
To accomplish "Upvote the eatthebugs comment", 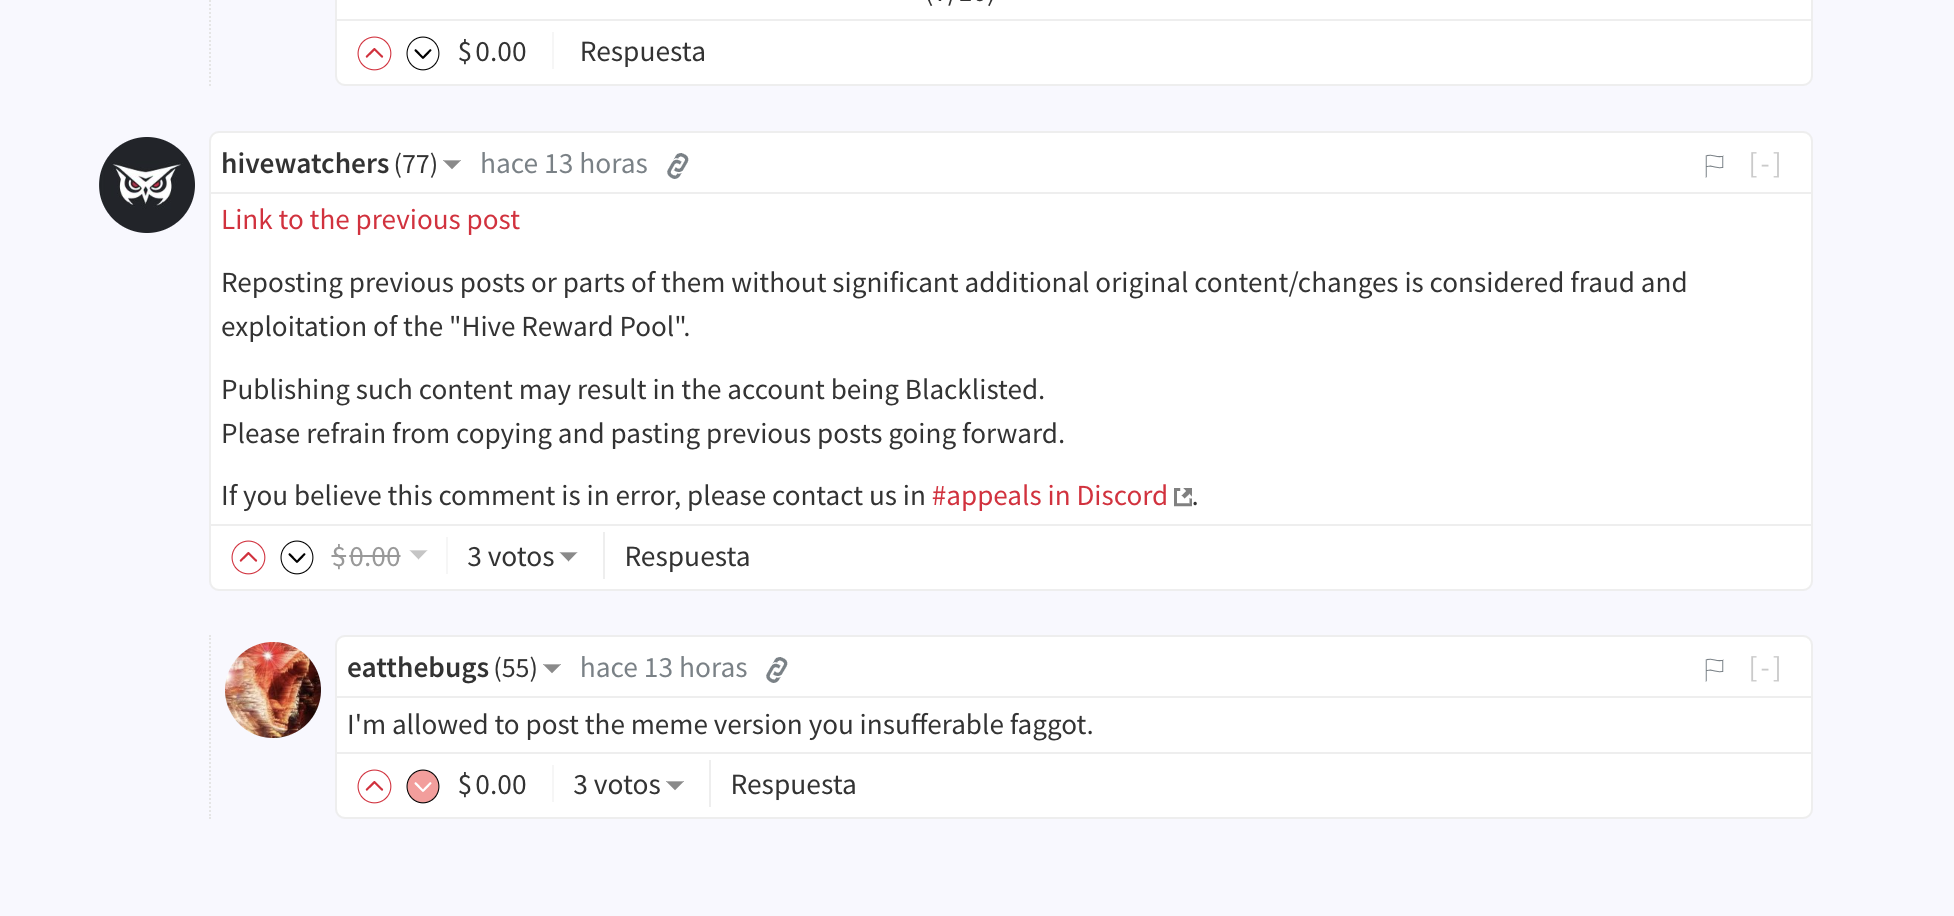I will (374, 786).
